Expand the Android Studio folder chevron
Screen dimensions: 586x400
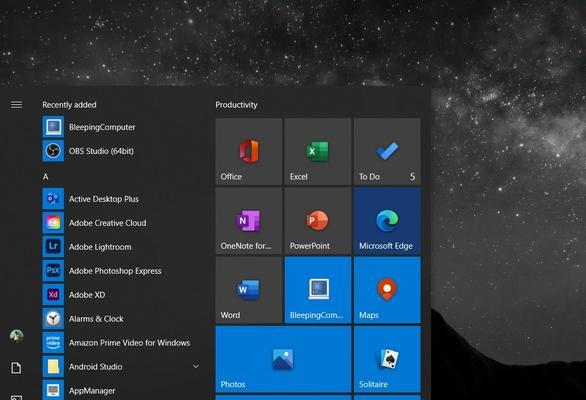[196, 366]
